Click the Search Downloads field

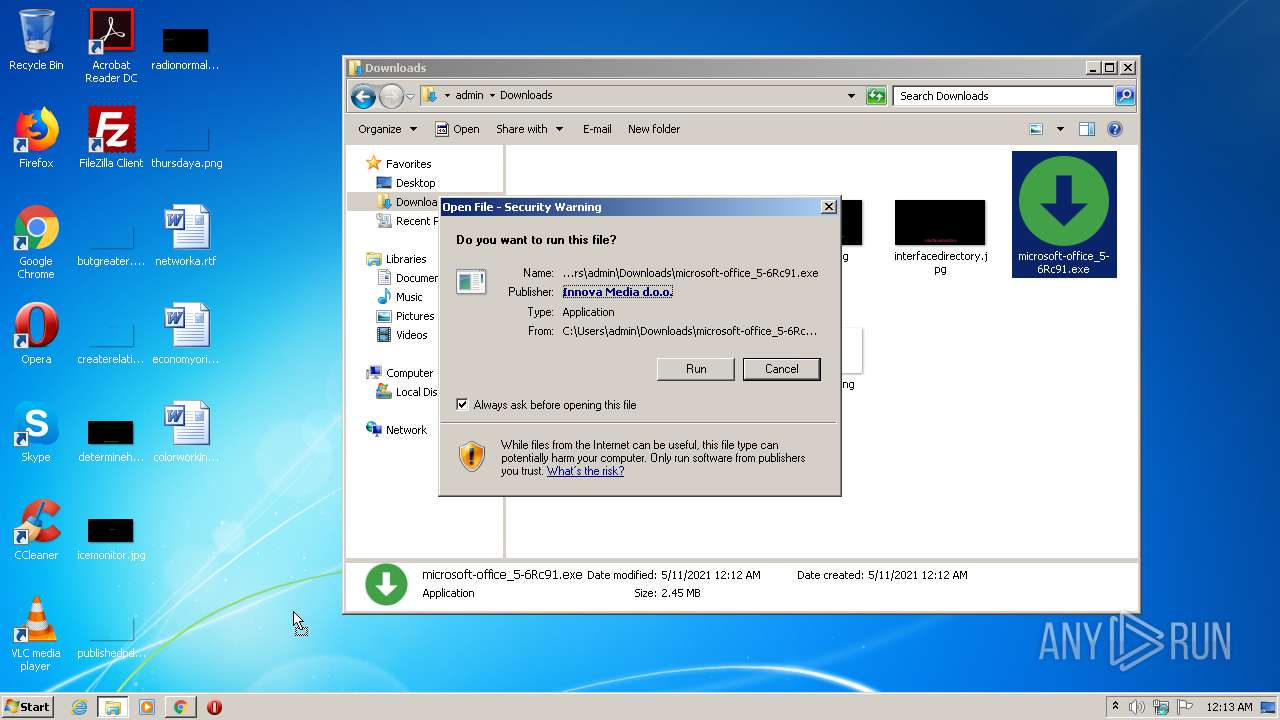[1003, 96]
